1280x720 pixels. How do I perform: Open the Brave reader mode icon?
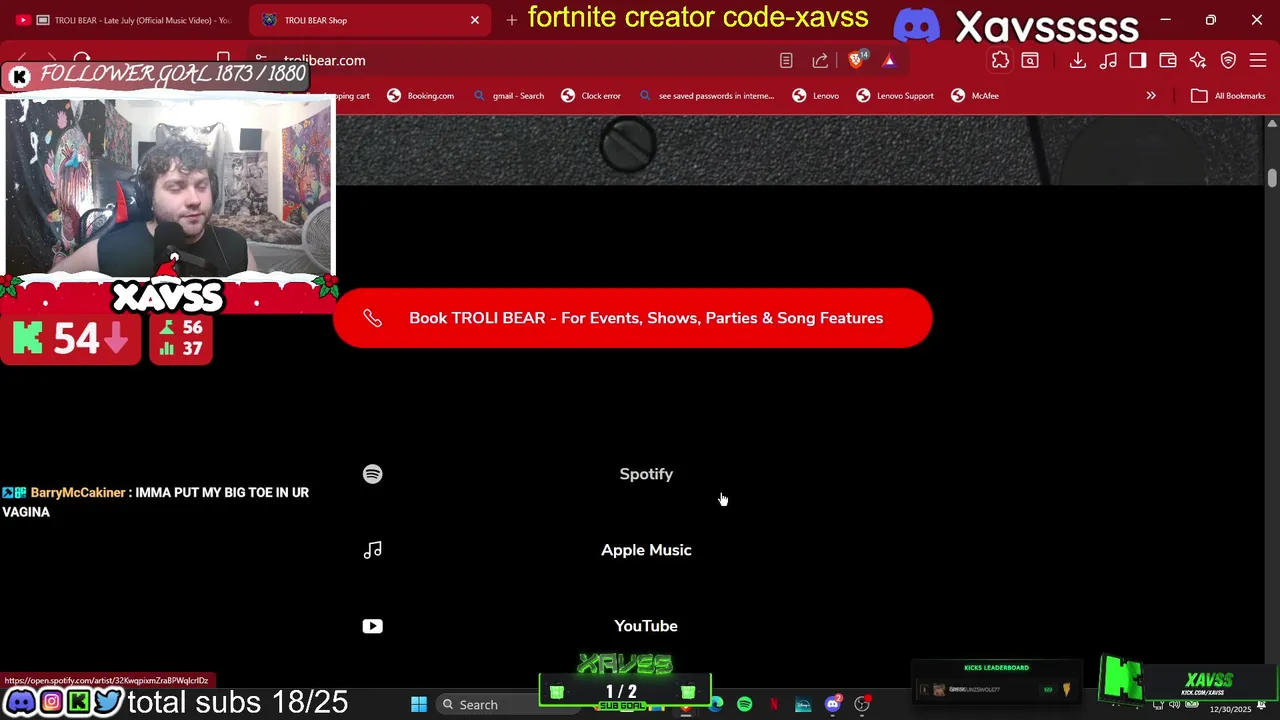tap(786, 61)
